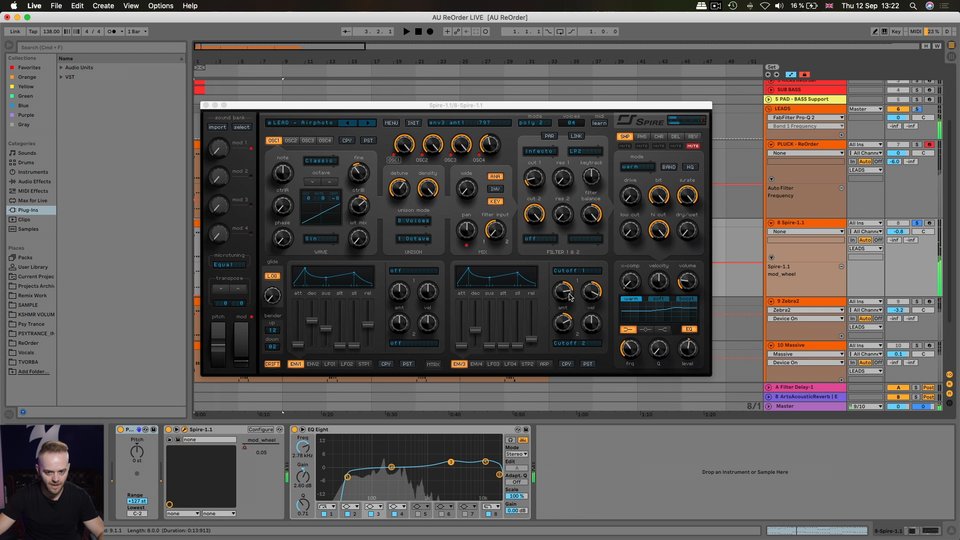Click the arrangement Record button

point(430,31)
